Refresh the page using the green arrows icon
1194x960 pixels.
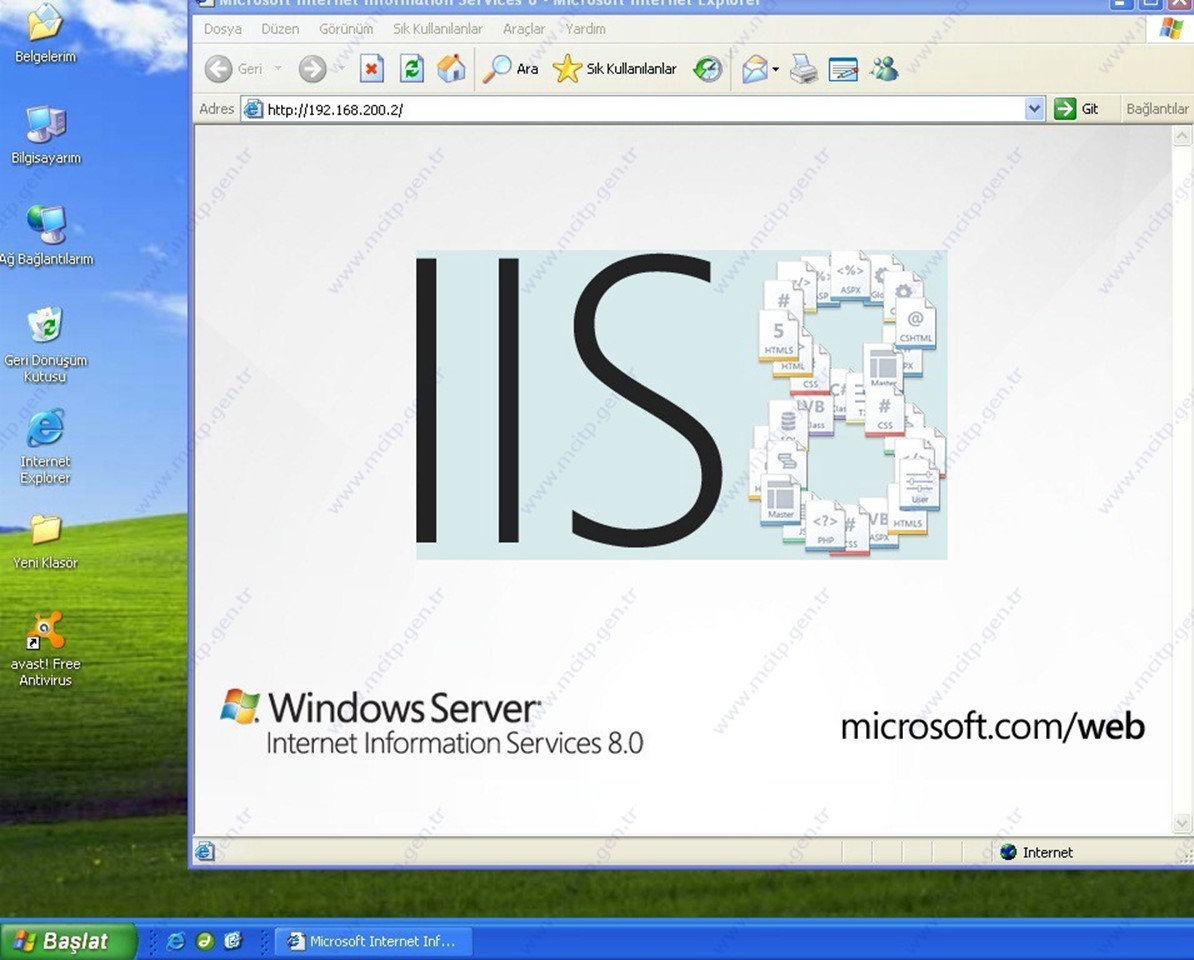pos(412,69)
